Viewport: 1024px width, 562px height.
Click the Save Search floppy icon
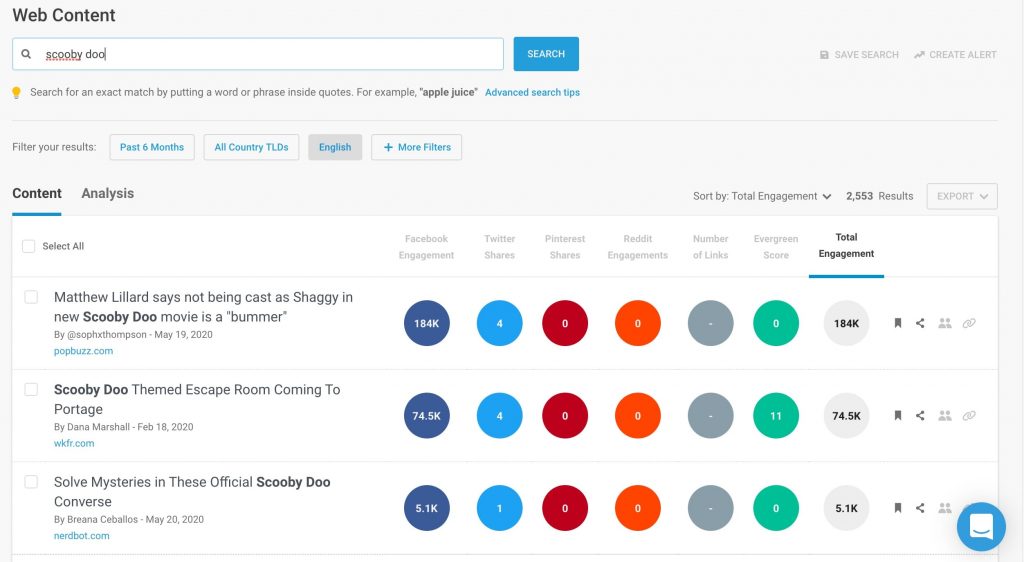pos(824,55)
